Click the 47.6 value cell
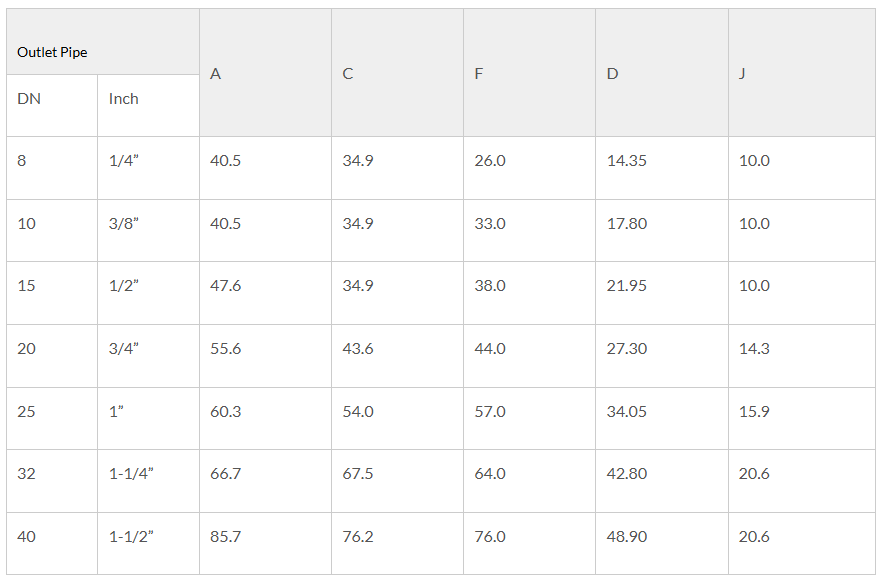Image resolution: width=878 pixels, height=578 pixels. pos(265,293)
